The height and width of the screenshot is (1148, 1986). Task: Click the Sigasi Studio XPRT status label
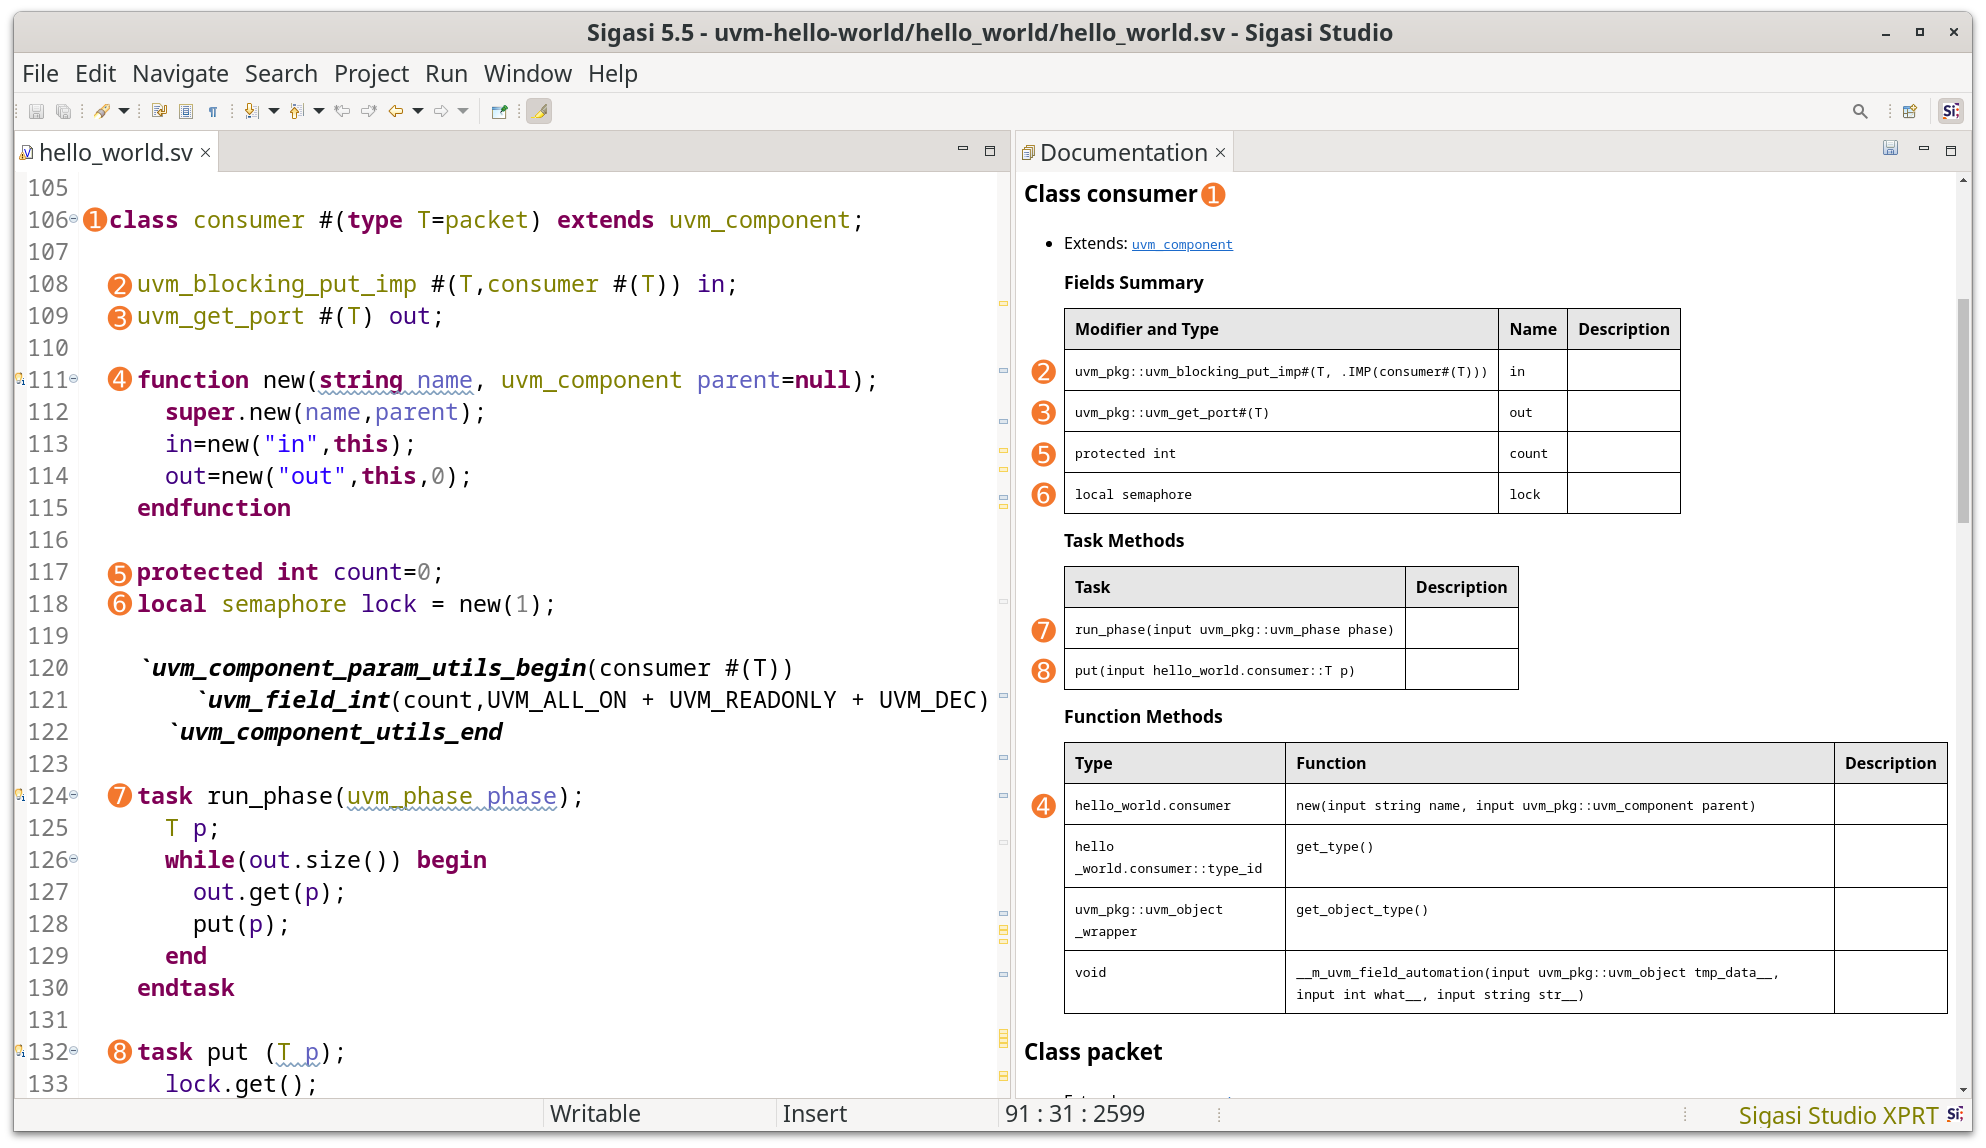(x=1838, y=1115)
